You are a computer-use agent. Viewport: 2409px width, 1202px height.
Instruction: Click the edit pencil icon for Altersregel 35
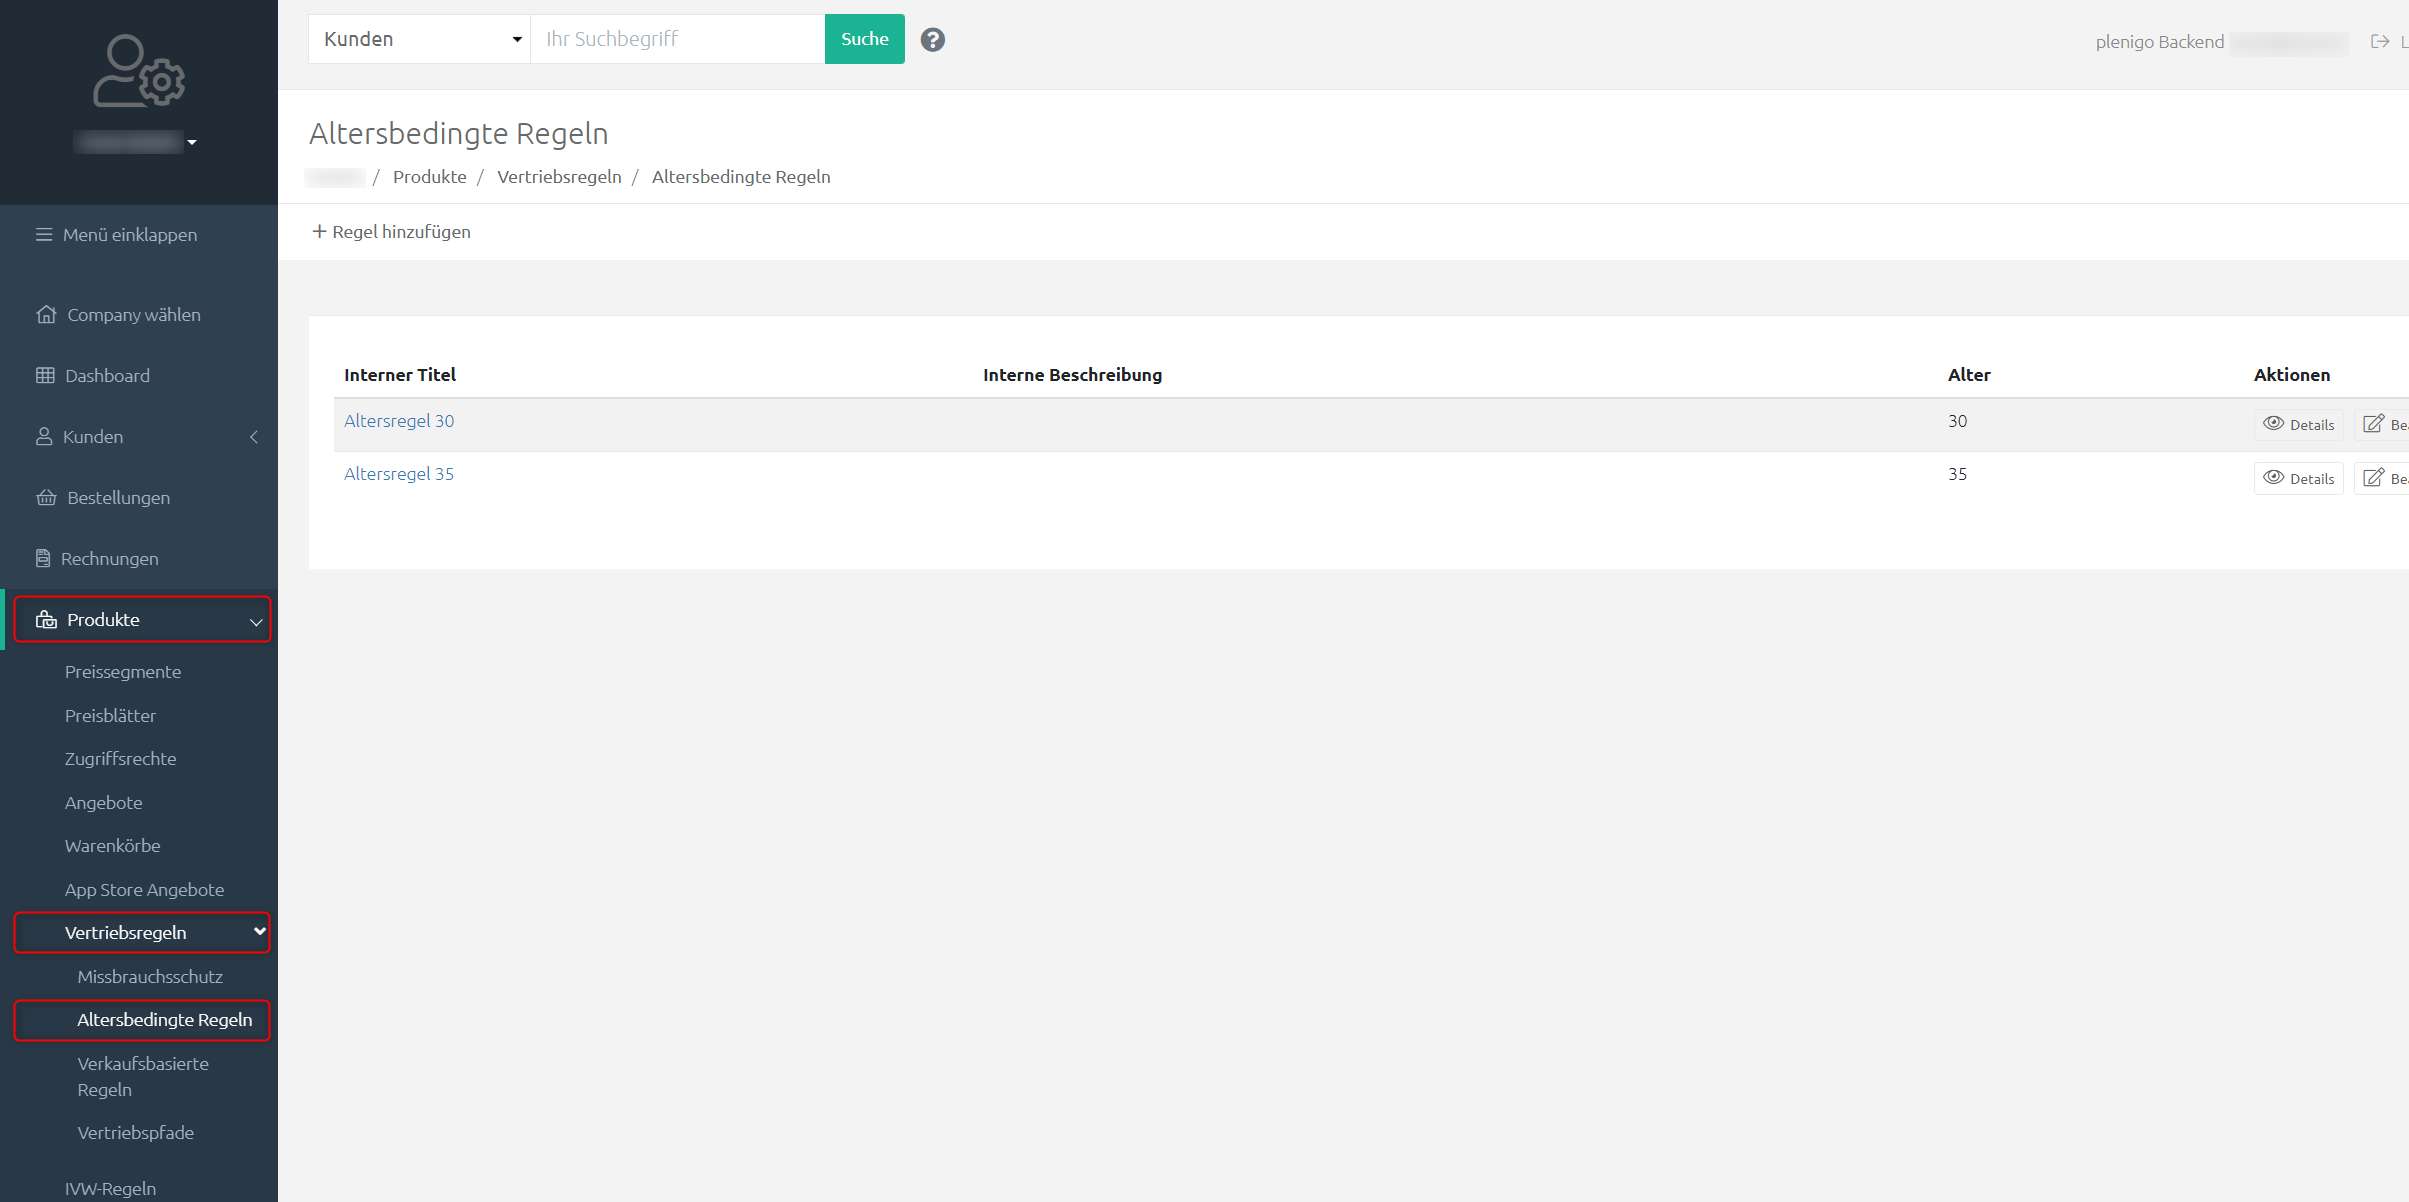click(2373, 478)
